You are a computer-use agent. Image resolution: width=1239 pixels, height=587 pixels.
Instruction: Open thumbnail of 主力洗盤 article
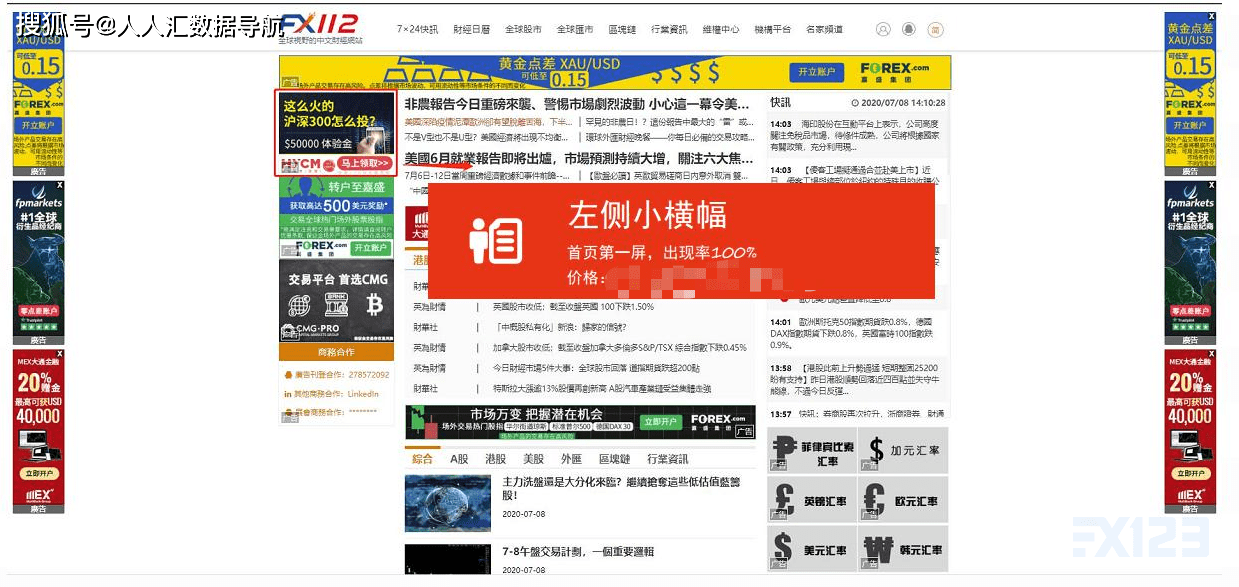point(447,503)
